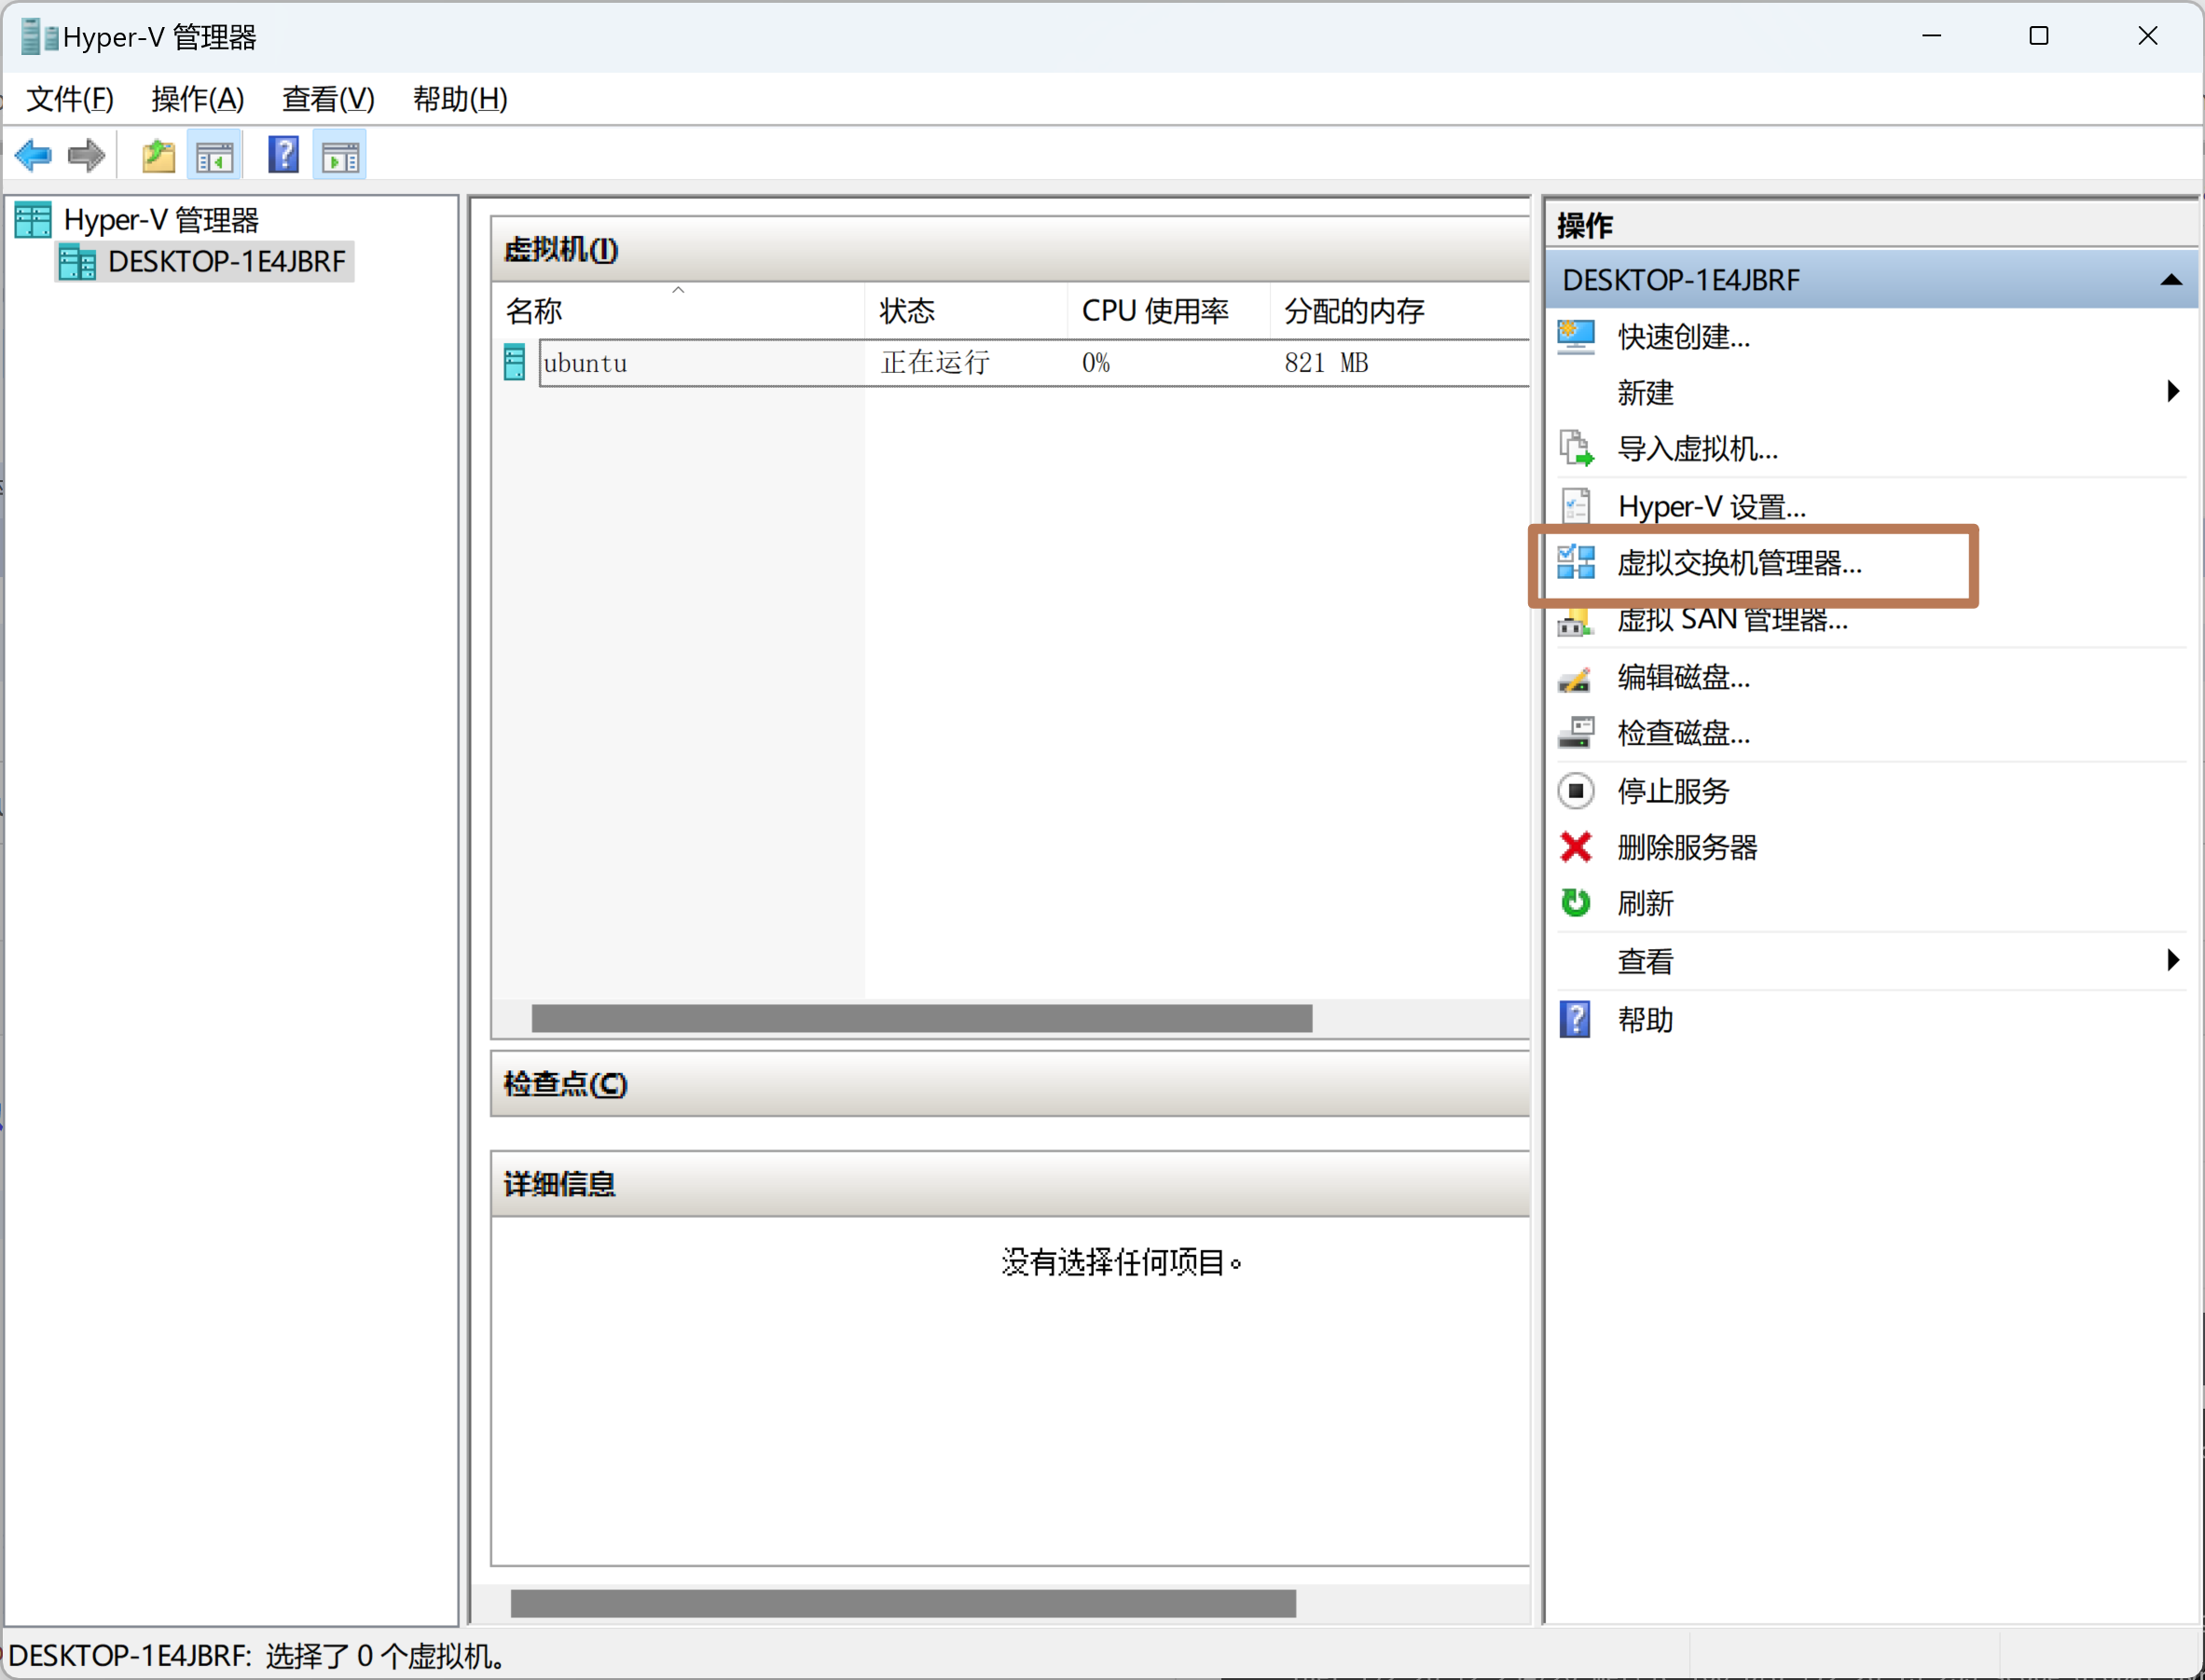Click the red X 删除服务器 action
2205x1680 pixels.
pyautogui.click(x=1686, y=847)
